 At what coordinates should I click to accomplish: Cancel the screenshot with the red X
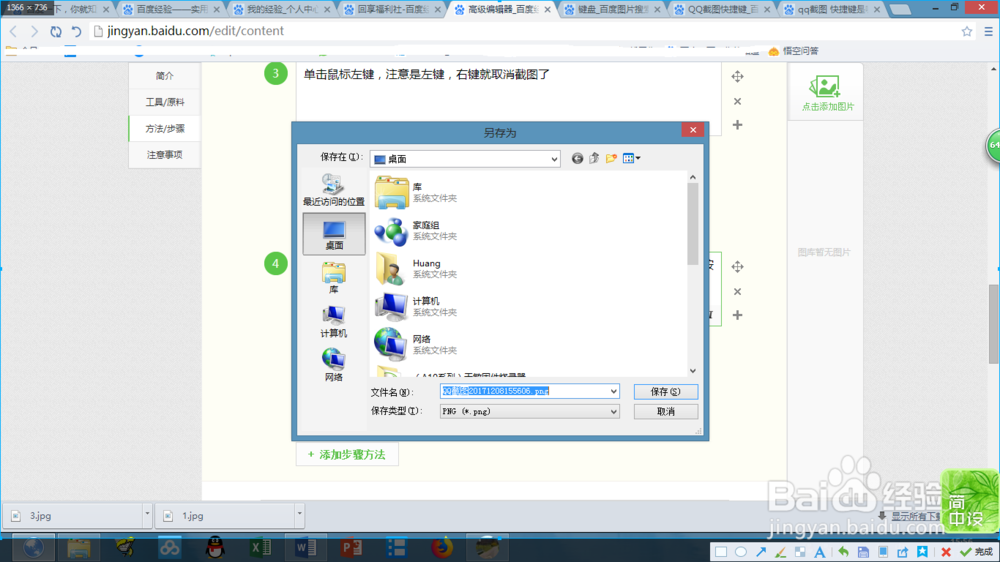(946, 552)
